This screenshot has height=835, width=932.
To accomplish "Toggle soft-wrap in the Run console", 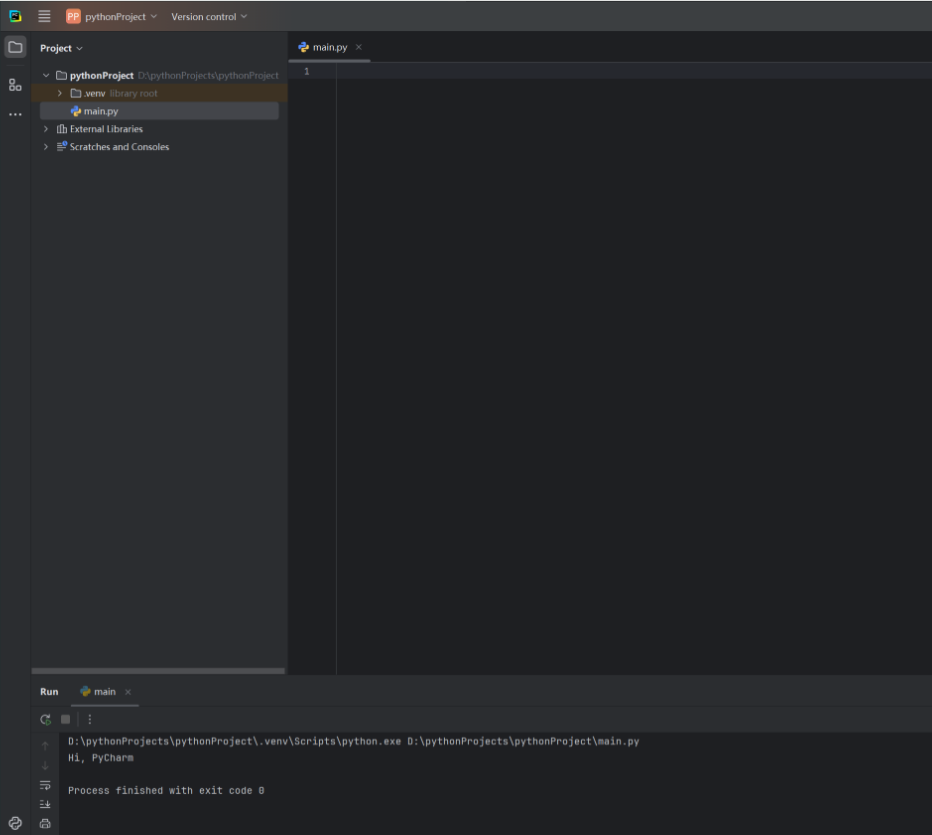I will coord(45,785).
